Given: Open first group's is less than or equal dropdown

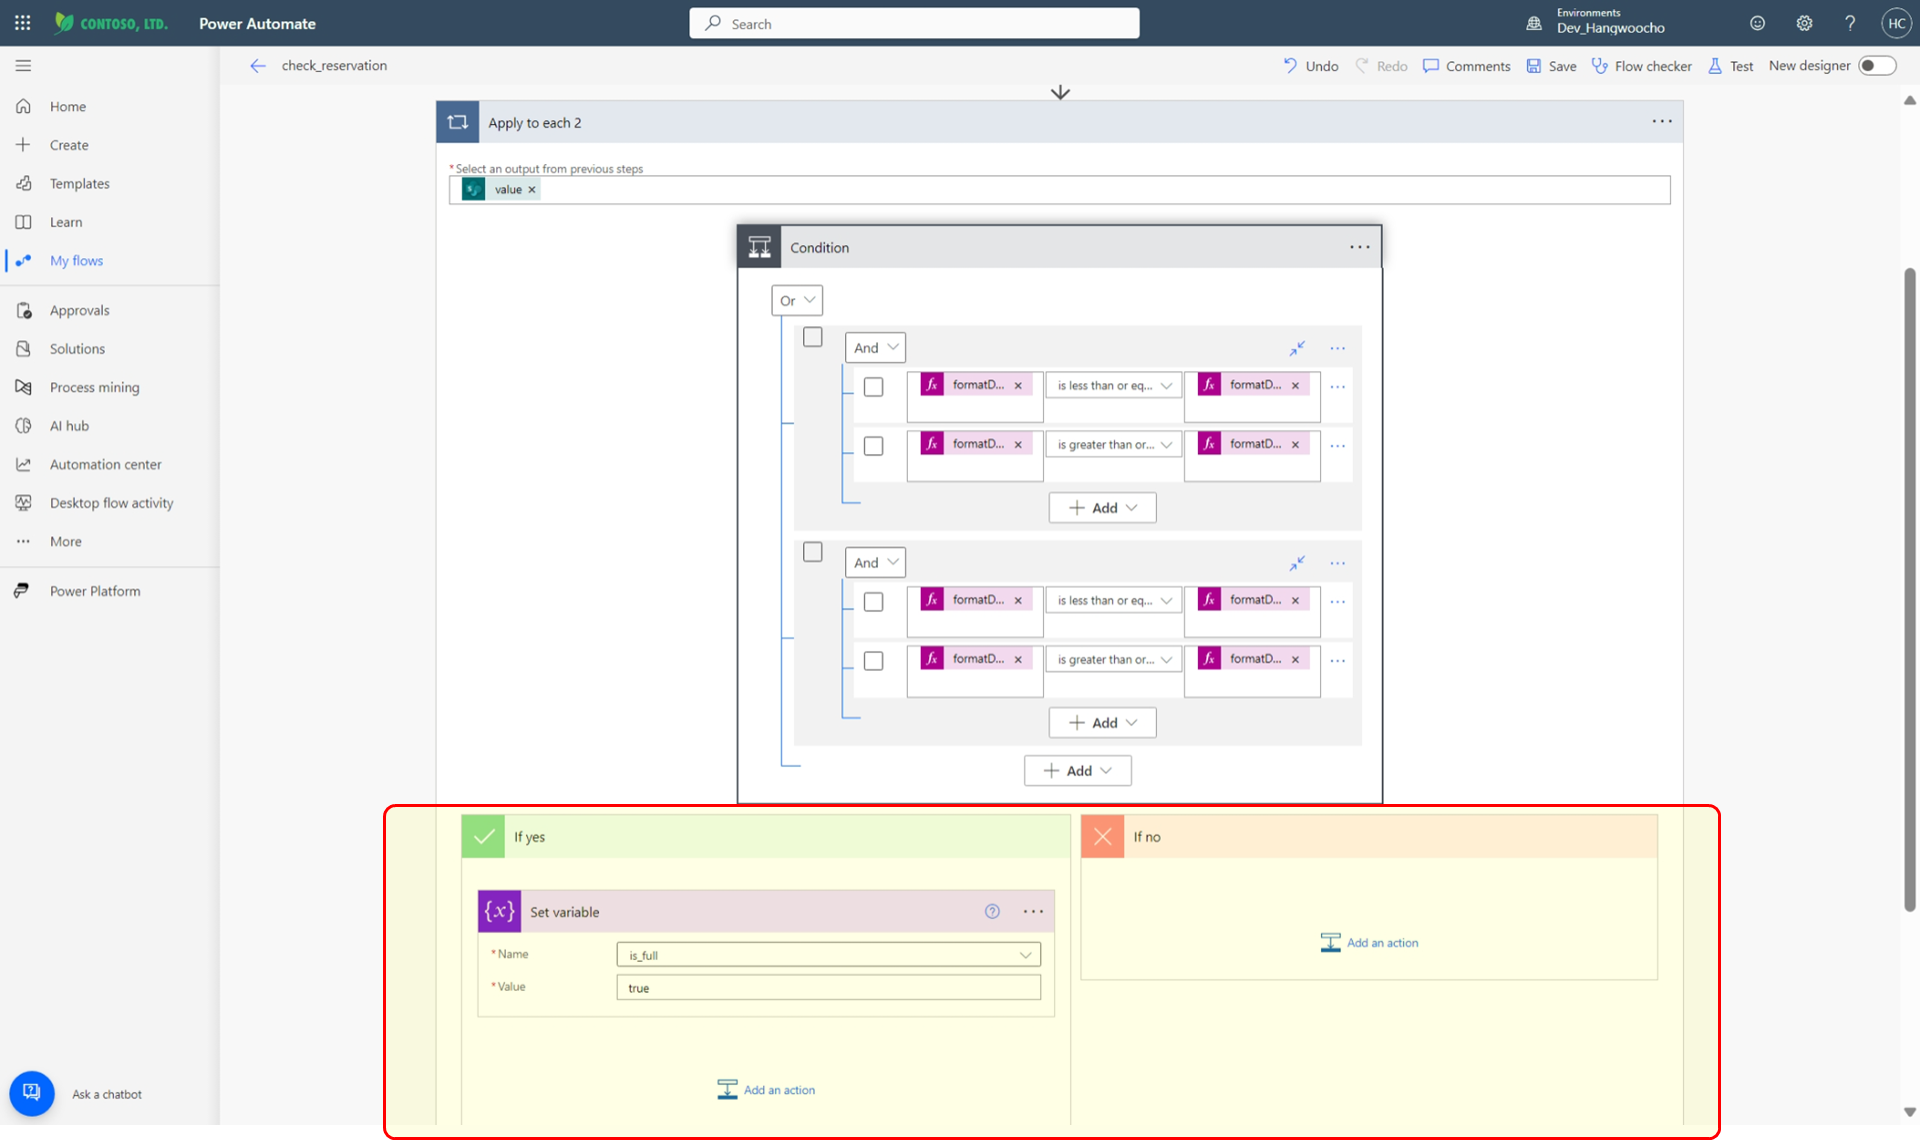Looking at the screenshot, I should coord(1113,386).
